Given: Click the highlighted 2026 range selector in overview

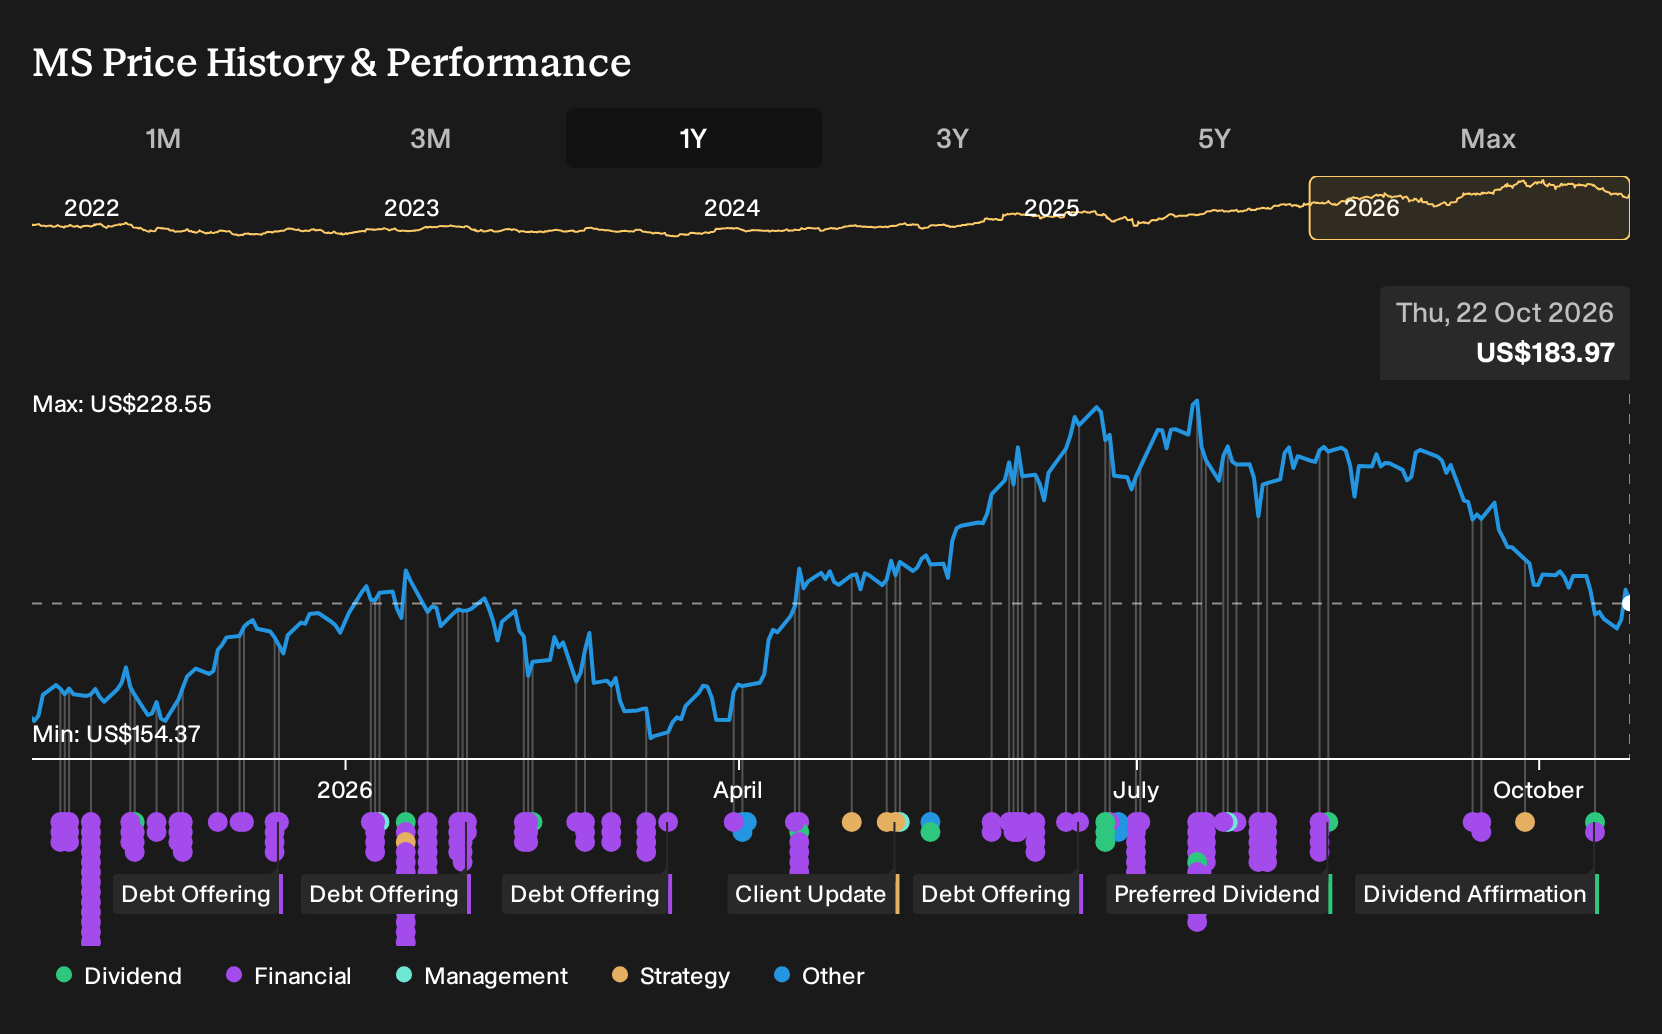Looking at the screenshot, I should click(1469, 208).
